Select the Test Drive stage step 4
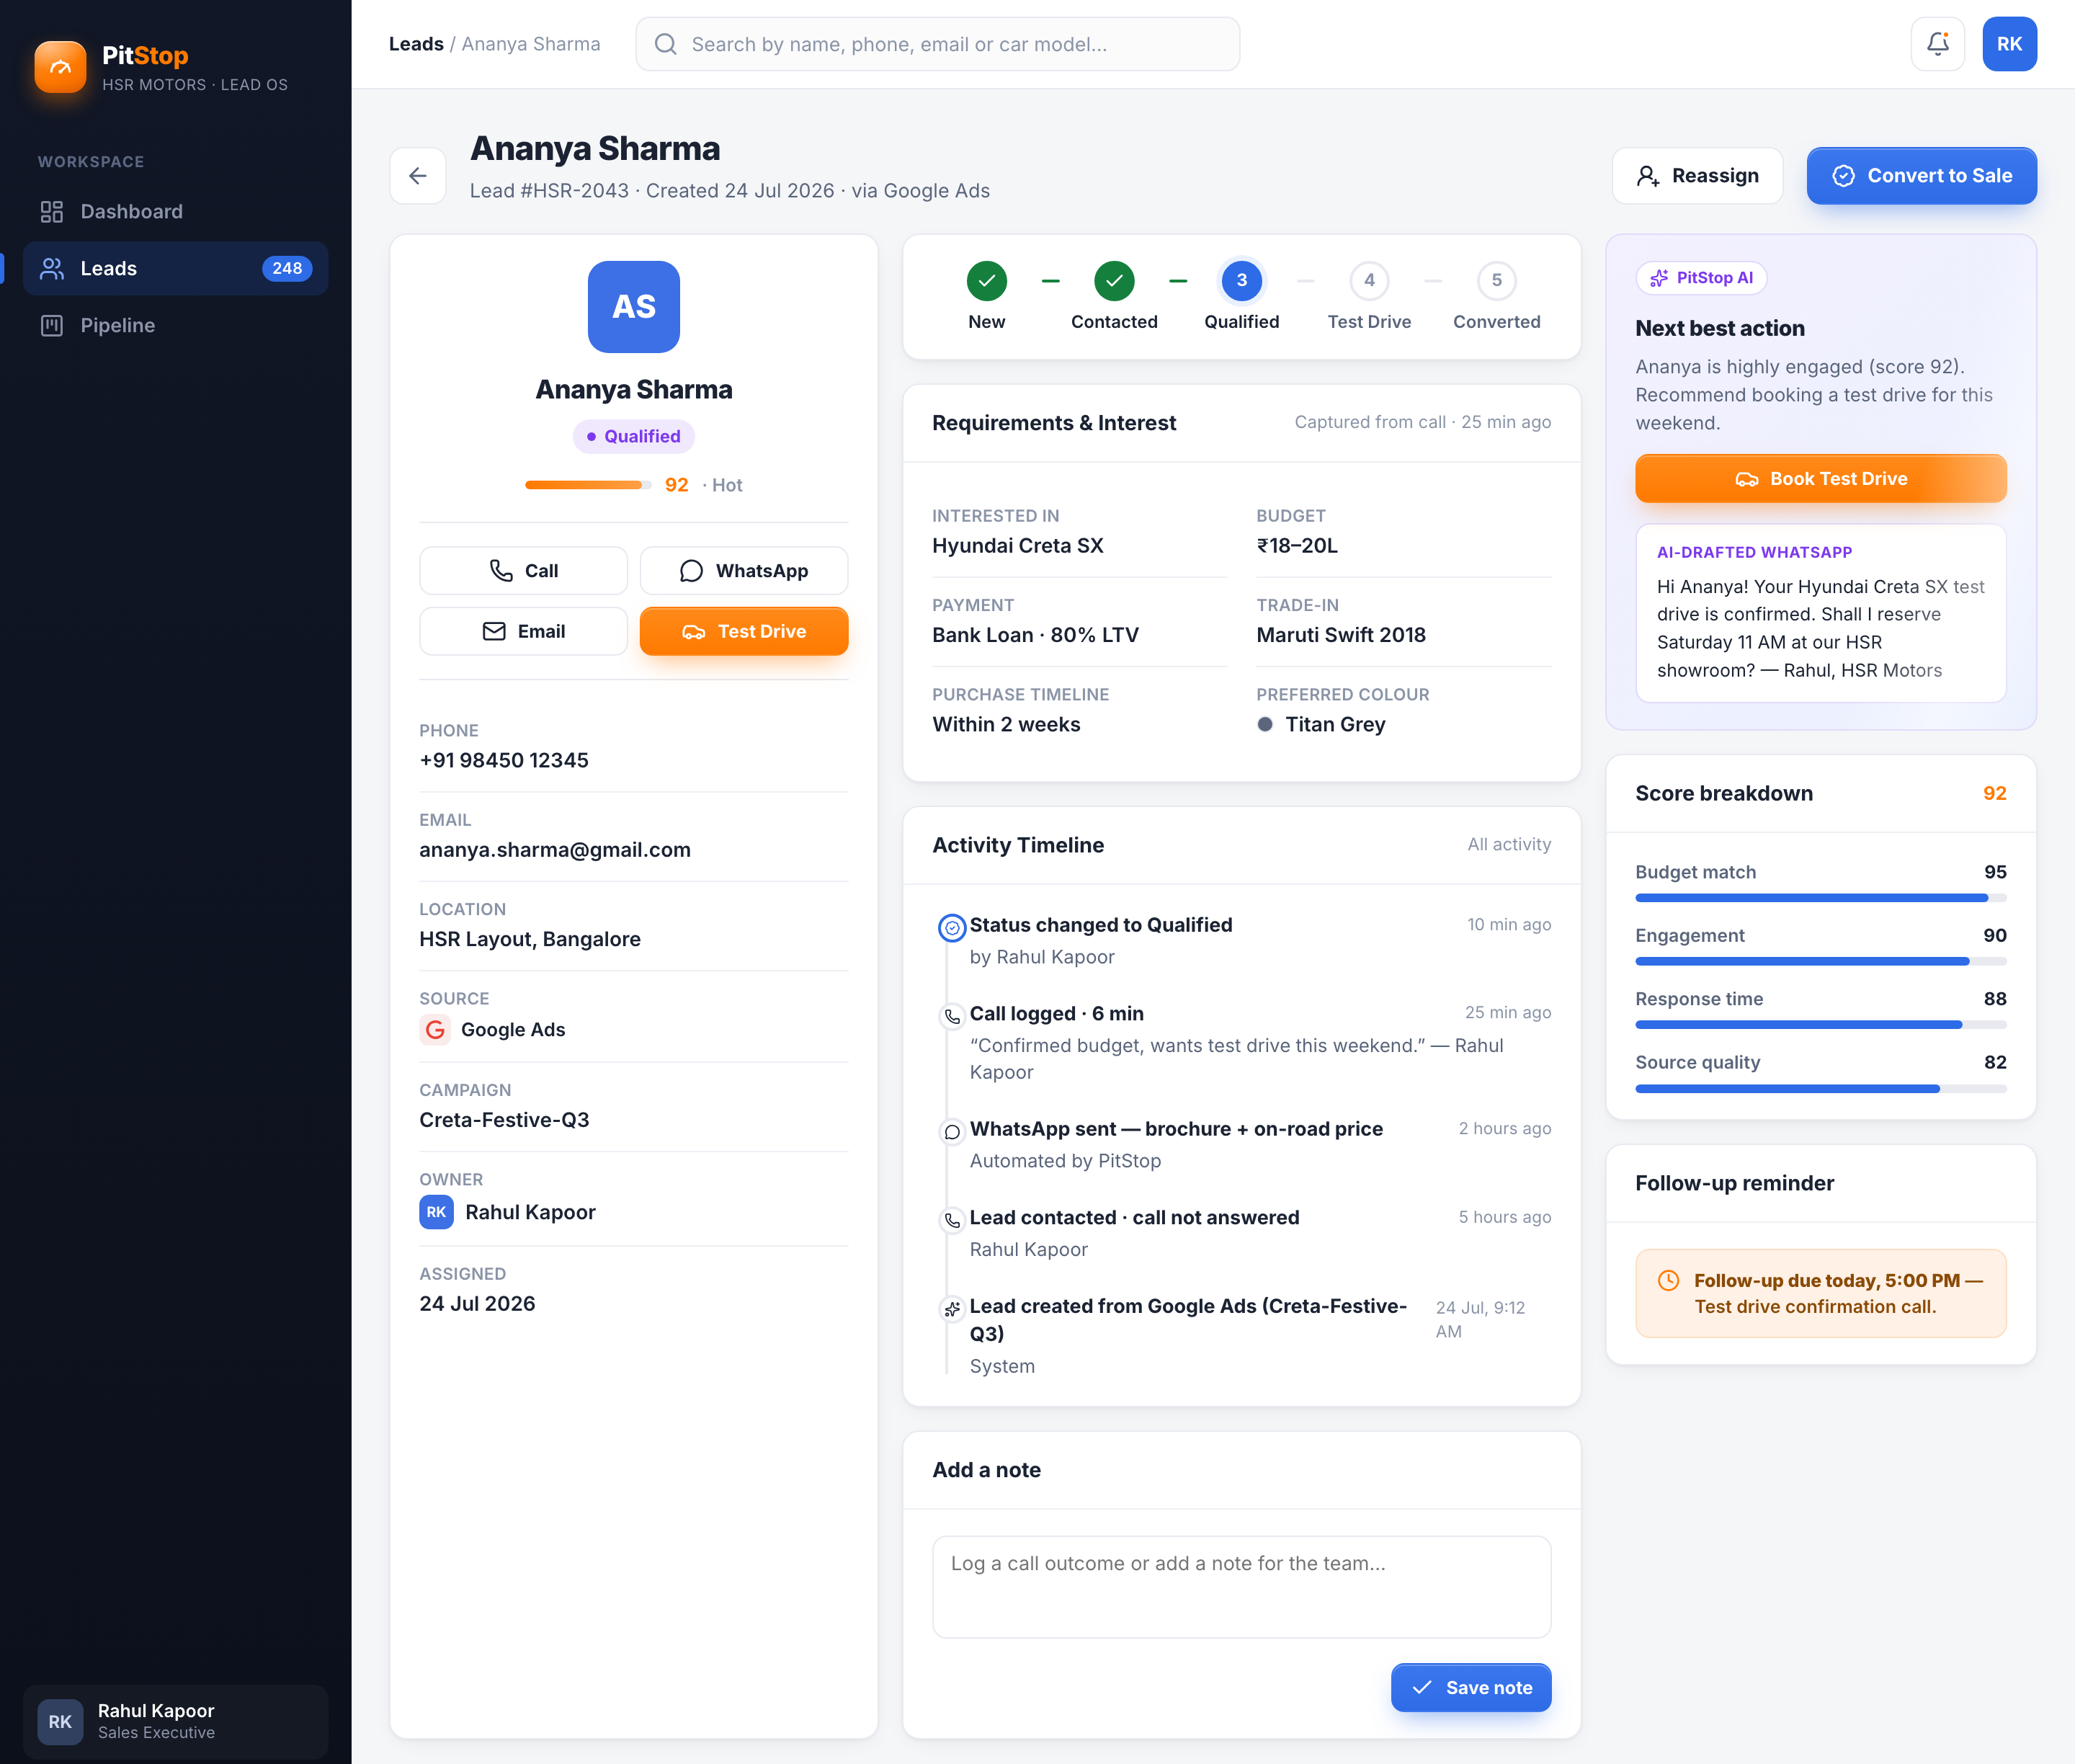 click(1369, 281)
